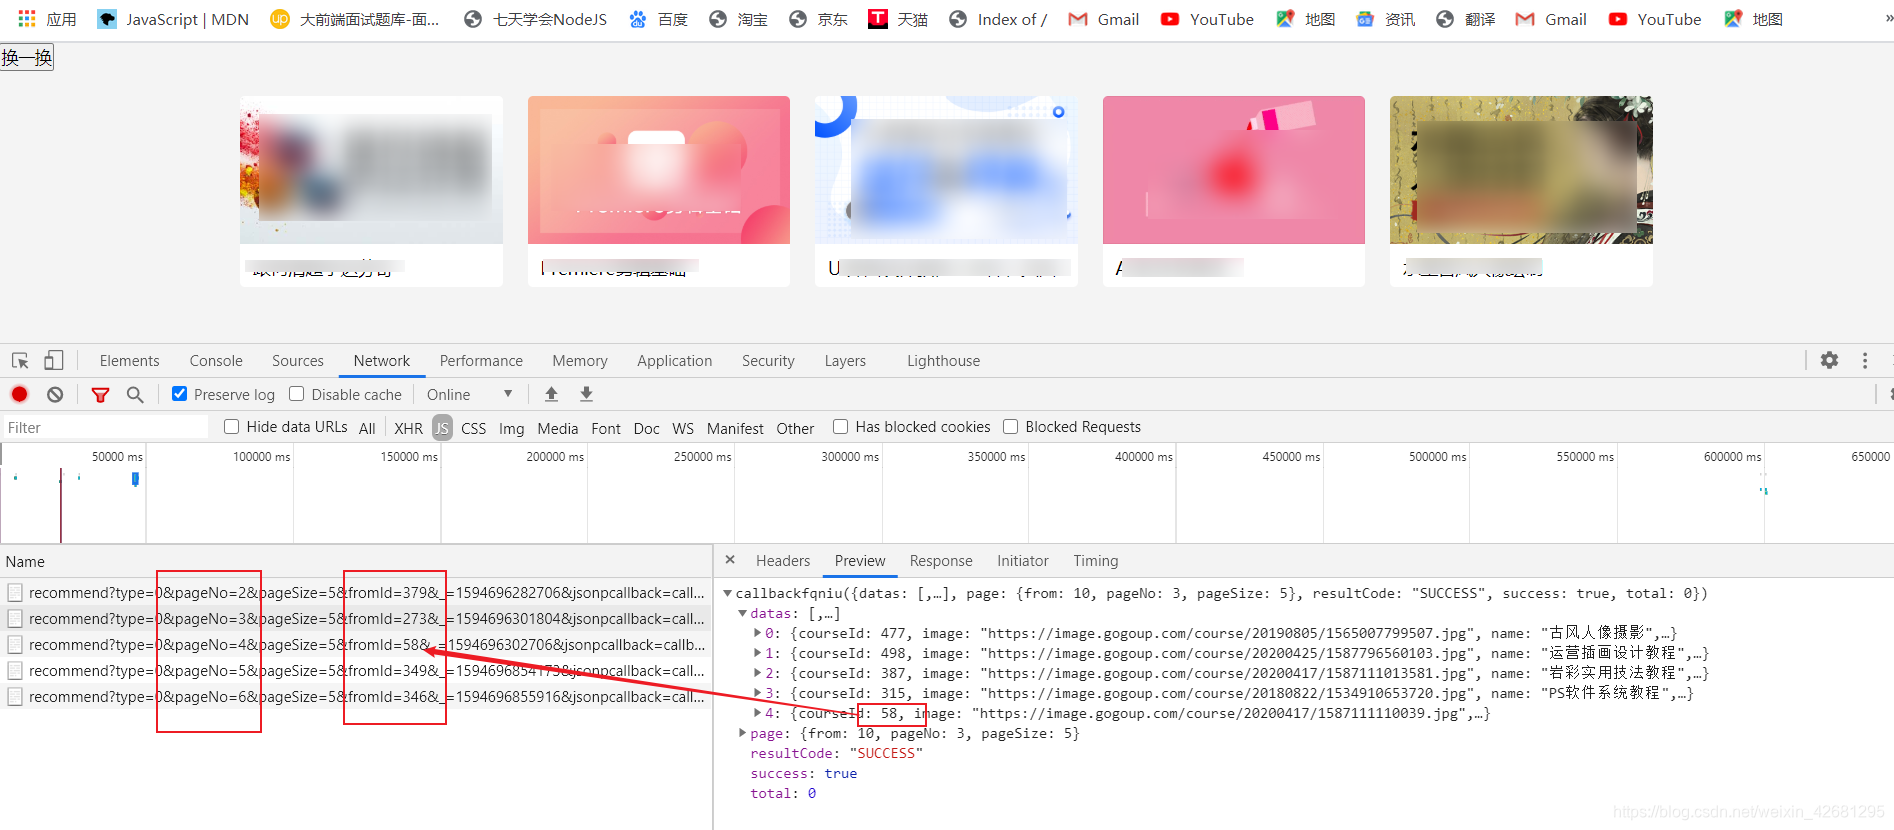Viewport: 1894px width, 830px height.
Task: Toggle the red filter funnel icon
Action: pyautogui.click(x=100, y=395)
